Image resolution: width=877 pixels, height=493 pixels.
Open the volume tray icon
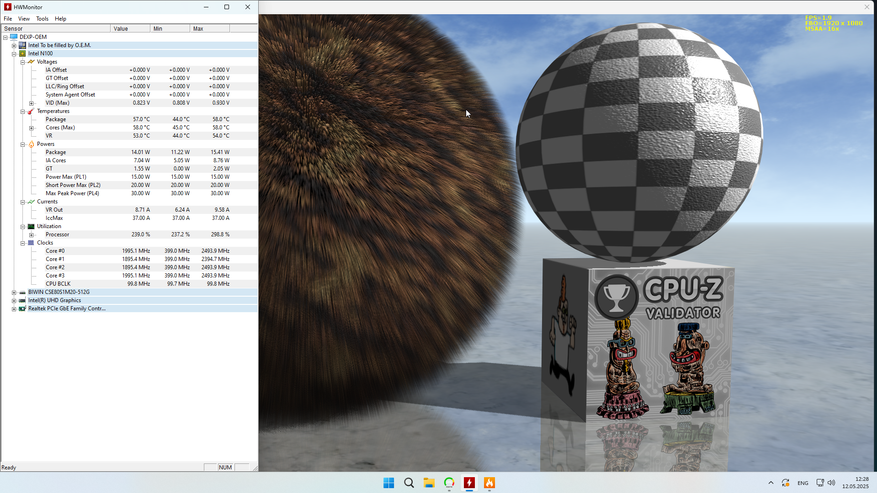[x=831, y=482]
